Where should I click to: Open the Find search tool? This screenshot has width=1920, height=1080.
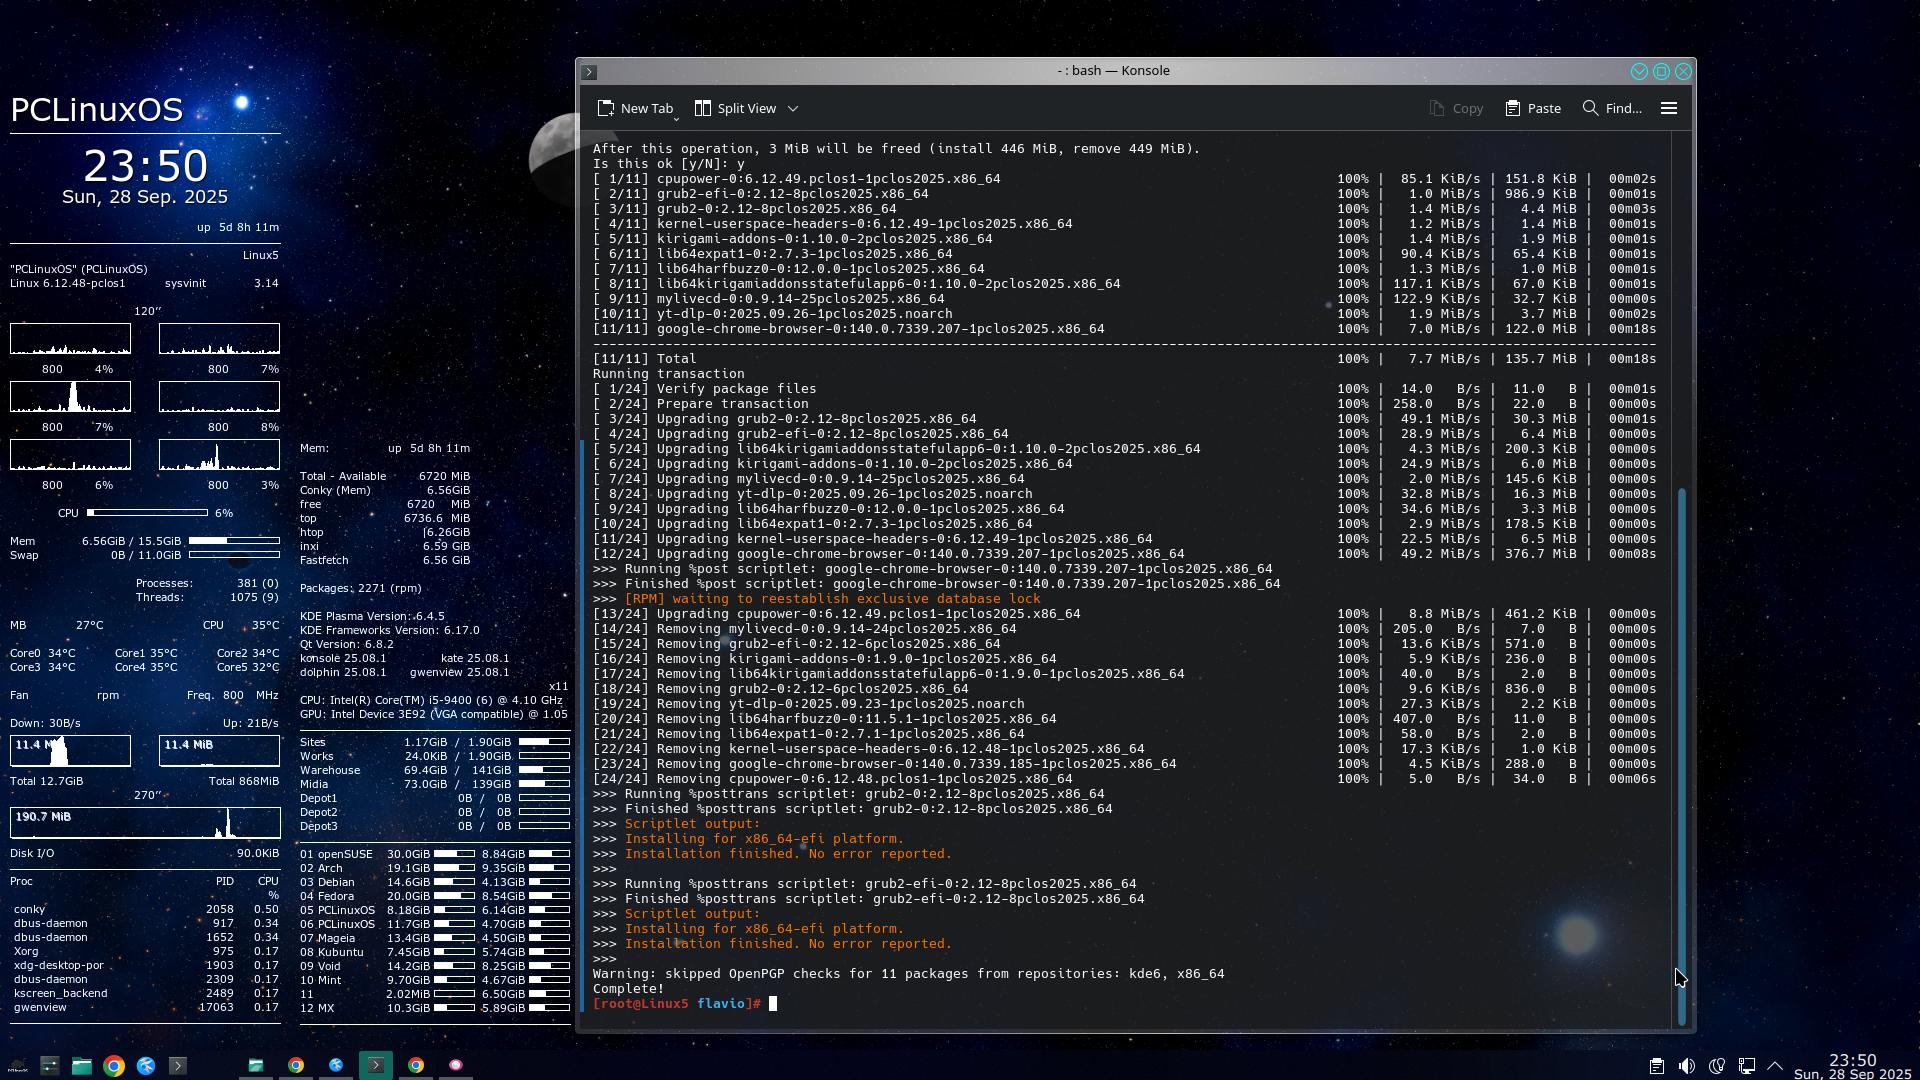tap(1611, 108)
